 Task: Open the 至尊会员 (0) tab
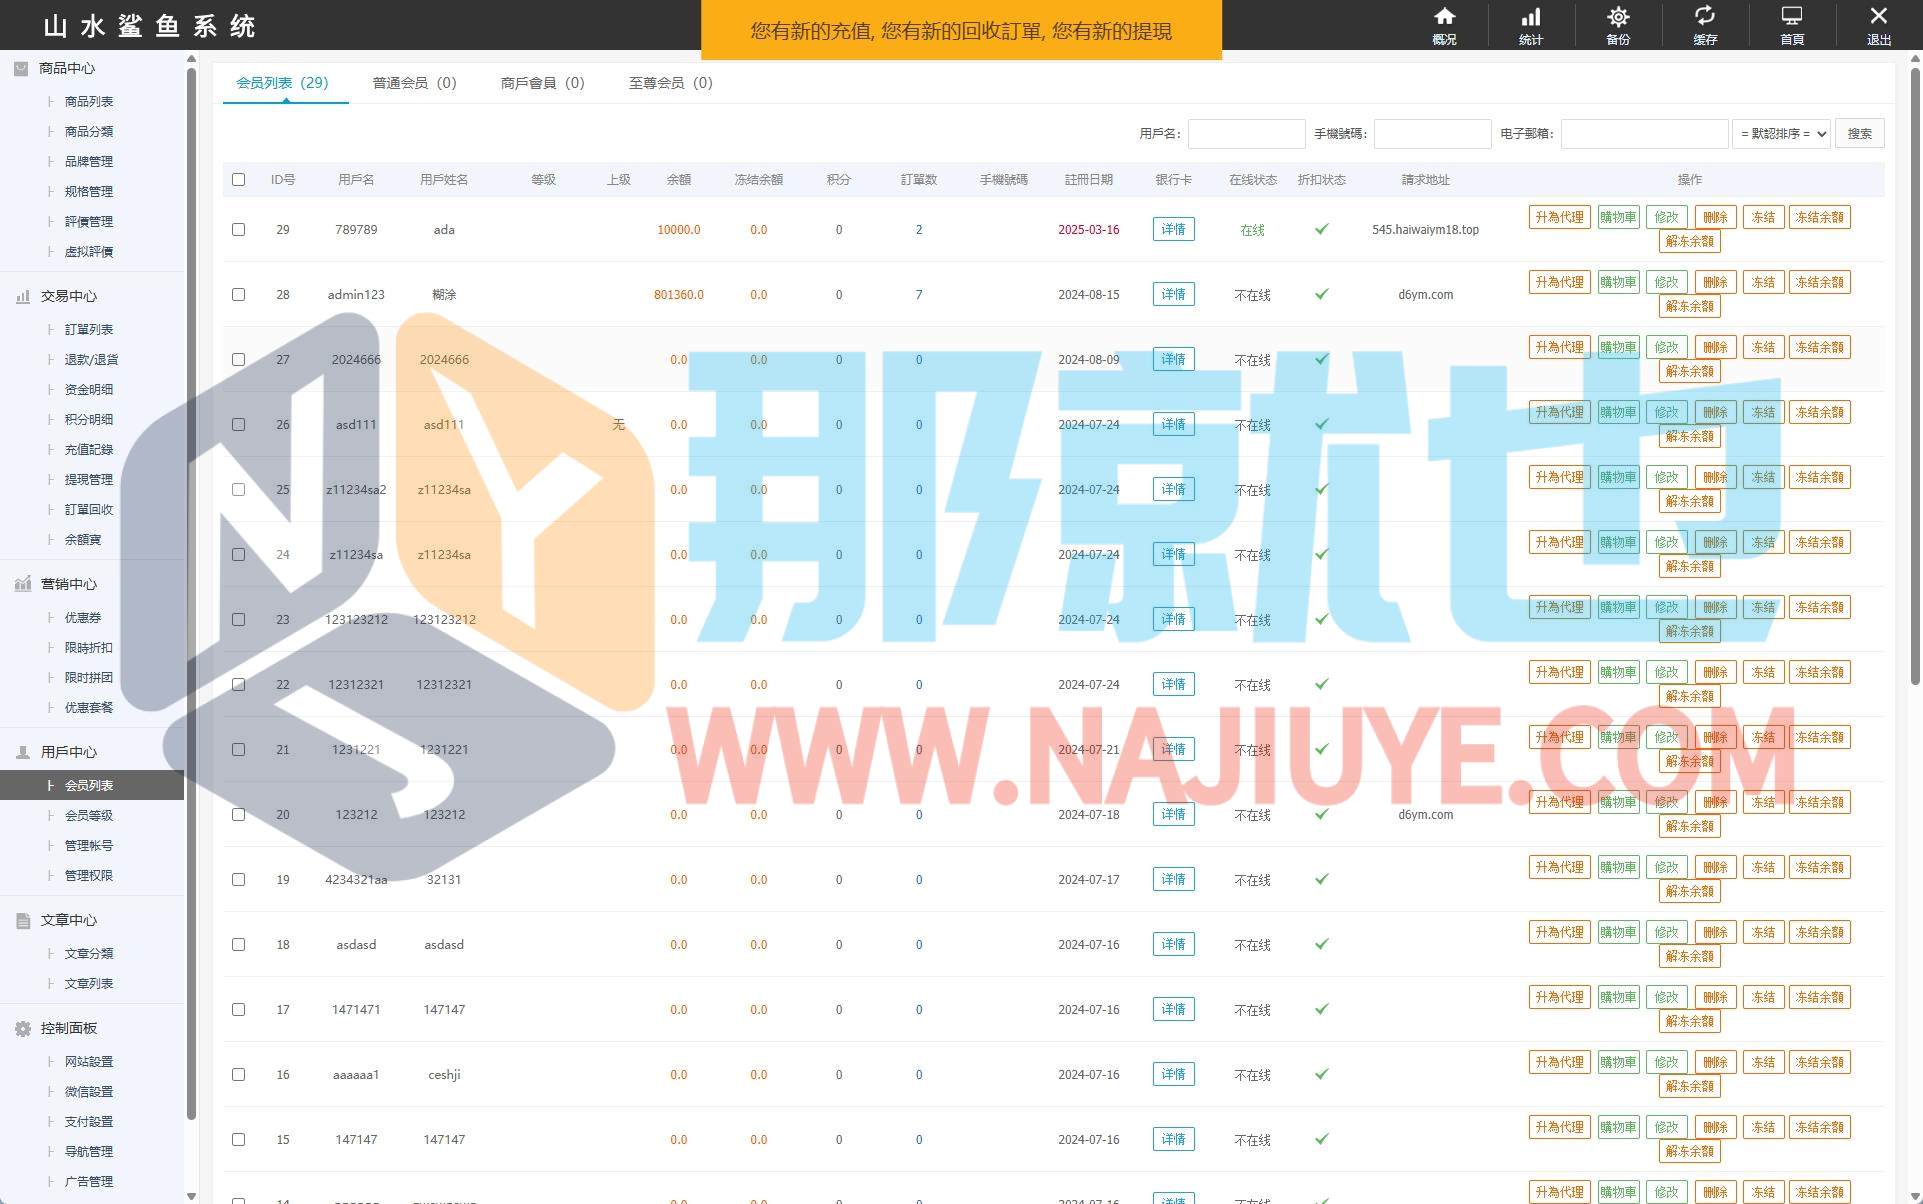tap(670, 83)
